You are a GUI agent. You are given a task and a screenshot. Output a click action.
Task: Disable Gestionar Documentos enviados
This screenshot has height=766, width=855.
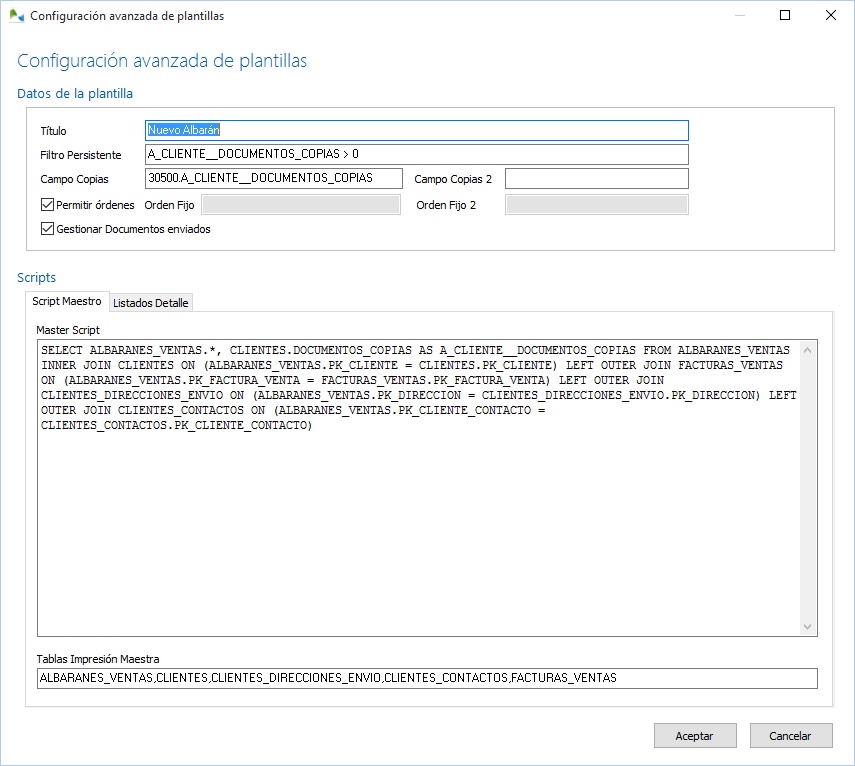(46, 228)
